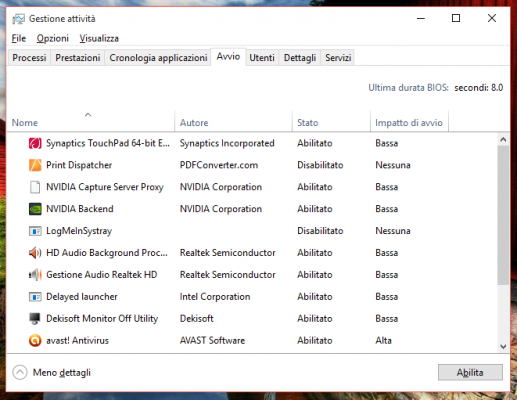Switch to the Utenti tab
This screenshot has height=400, width=517.
pyautogui.click(x=262, y=58)
